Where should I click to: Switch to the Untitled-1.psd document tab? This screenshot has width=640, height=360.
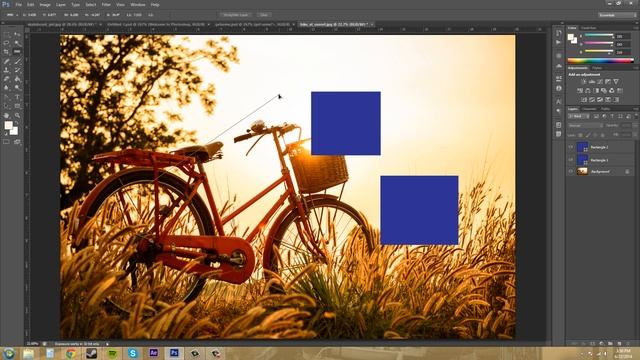click(157, 24)
